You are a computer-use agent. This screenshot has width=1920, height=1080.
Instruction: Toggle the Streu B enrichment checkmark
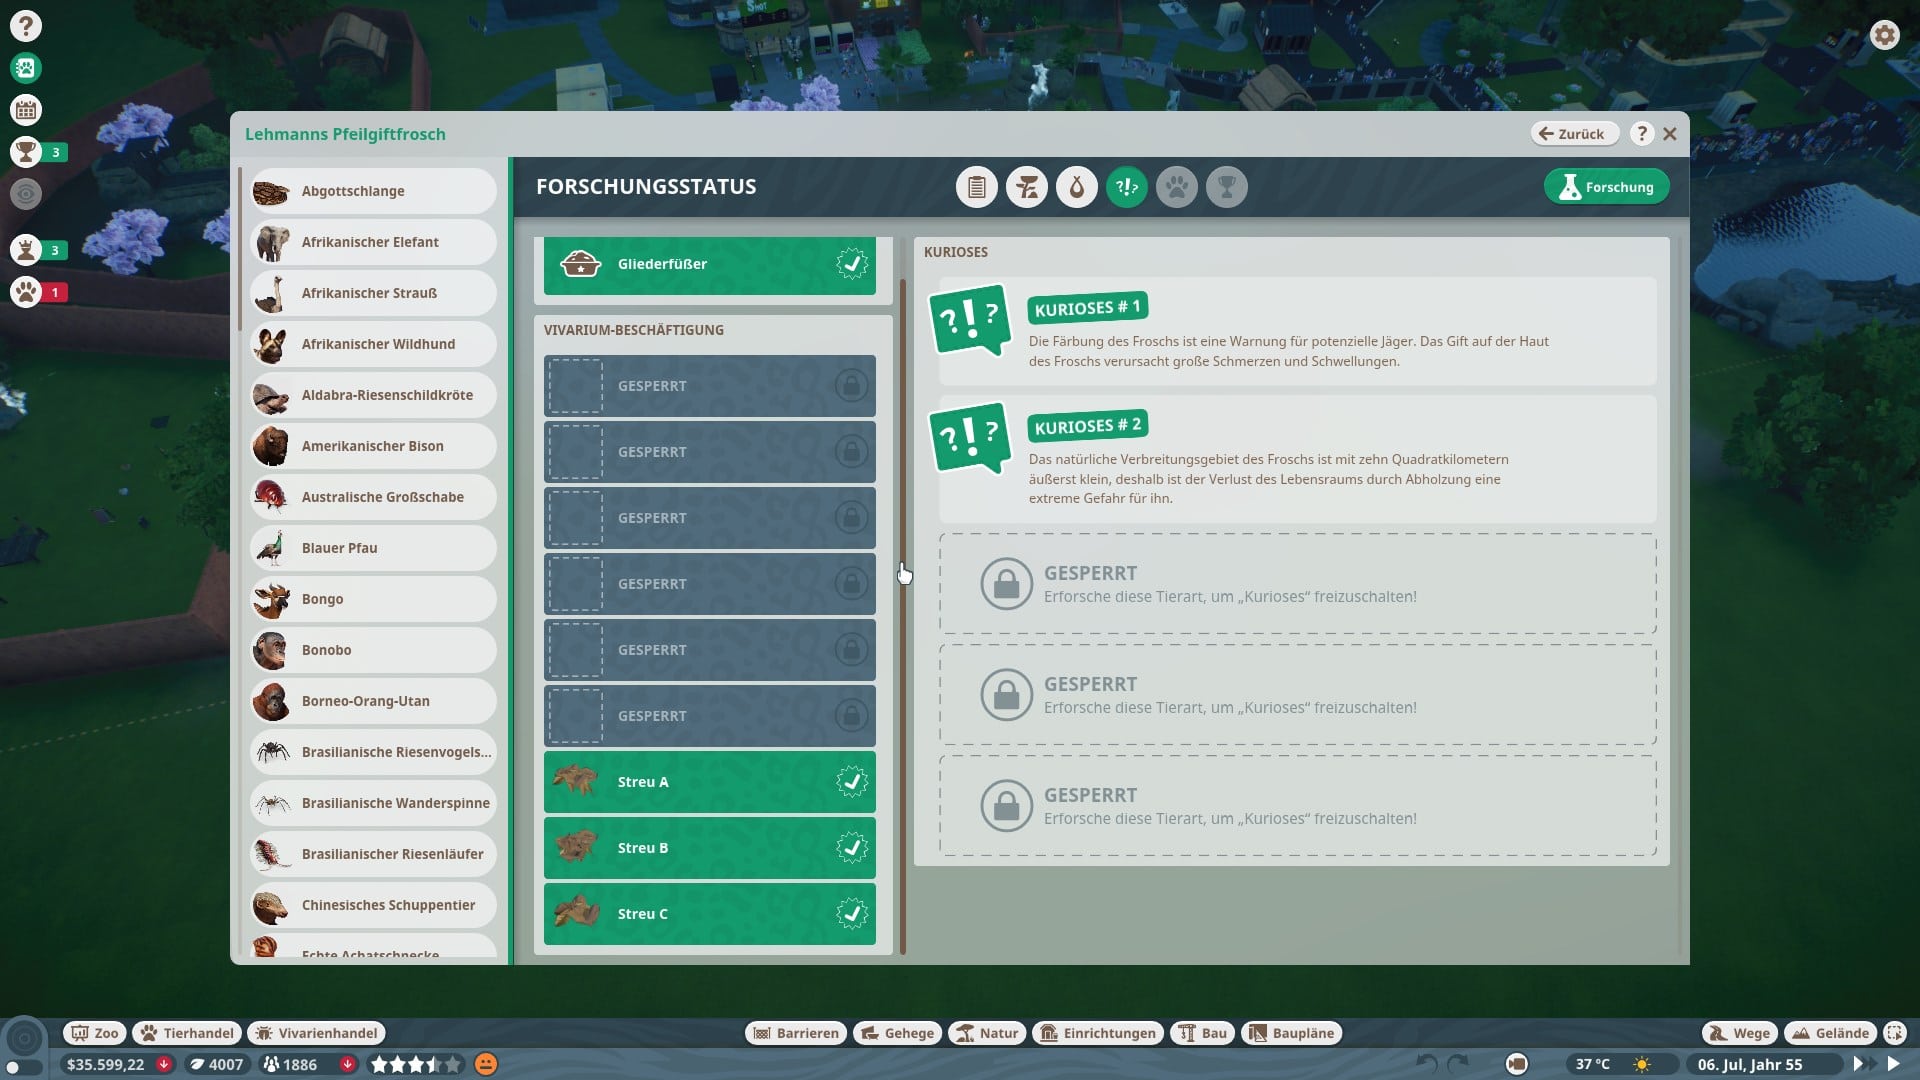click(x=851, y=848)
